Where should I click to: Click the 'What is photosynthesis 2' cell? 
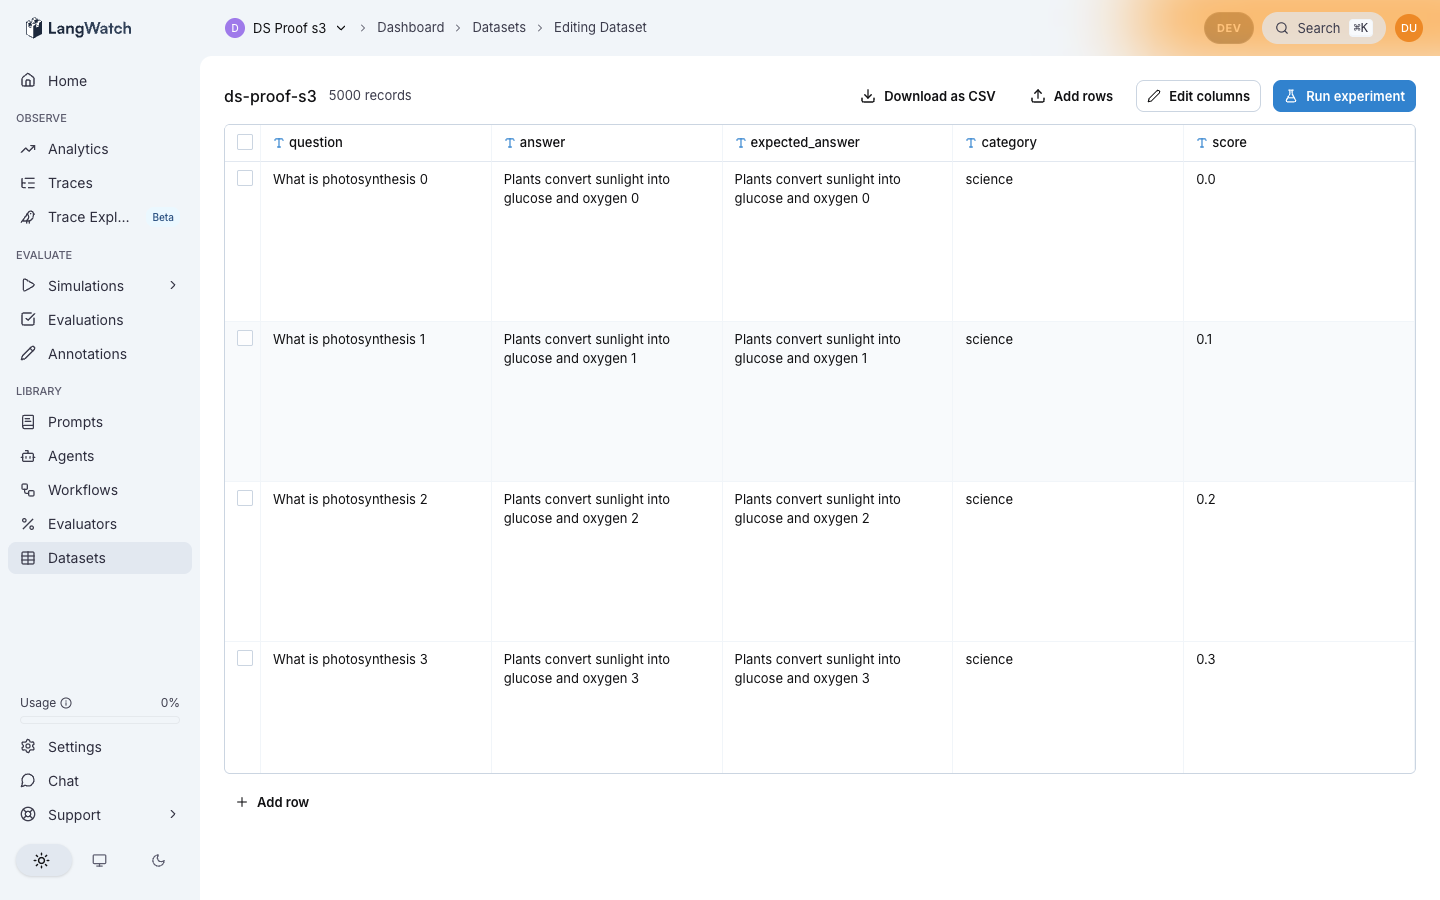coord(376,562)
